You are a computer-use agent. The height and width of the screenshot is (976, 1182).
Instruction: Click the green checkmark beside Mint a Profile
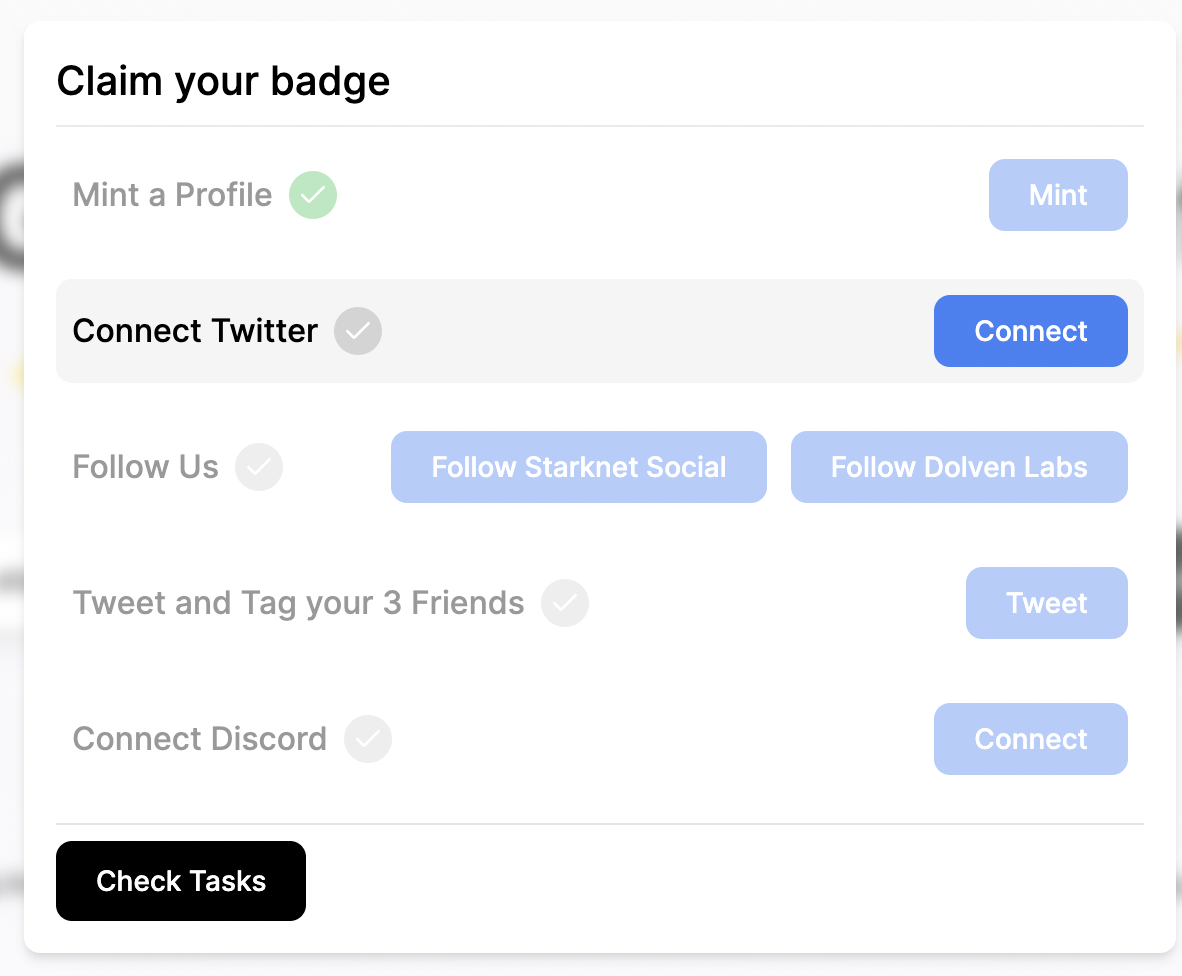pos(313,195)
